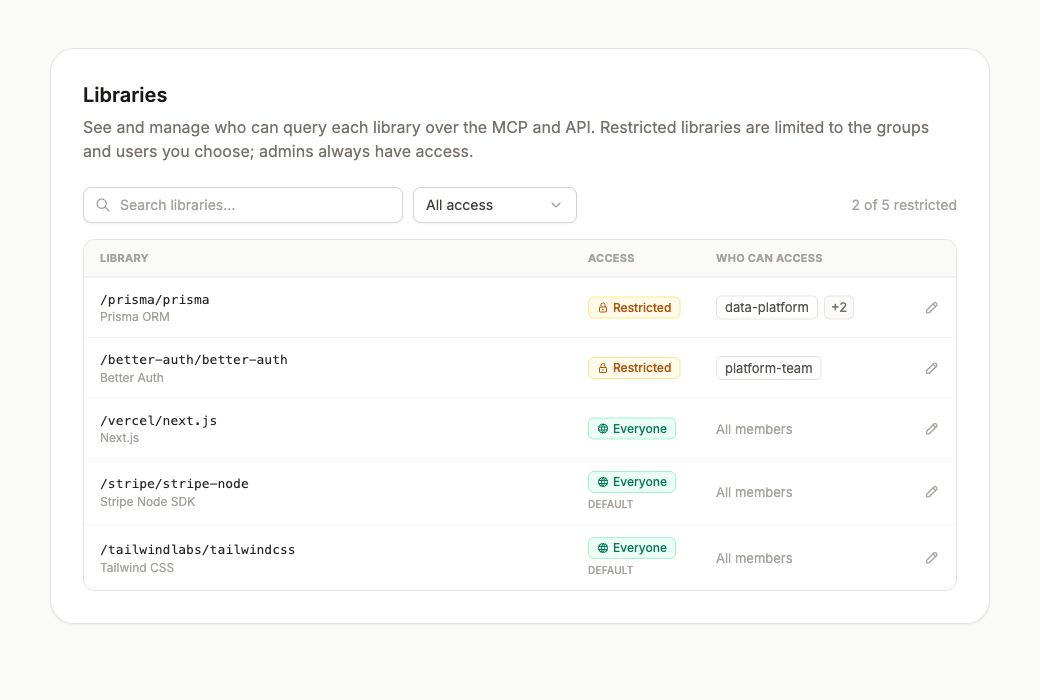Click Everyone badge for Tailwind CSS
This screenshot has height=700, width=1040.
tap(632, 548)
